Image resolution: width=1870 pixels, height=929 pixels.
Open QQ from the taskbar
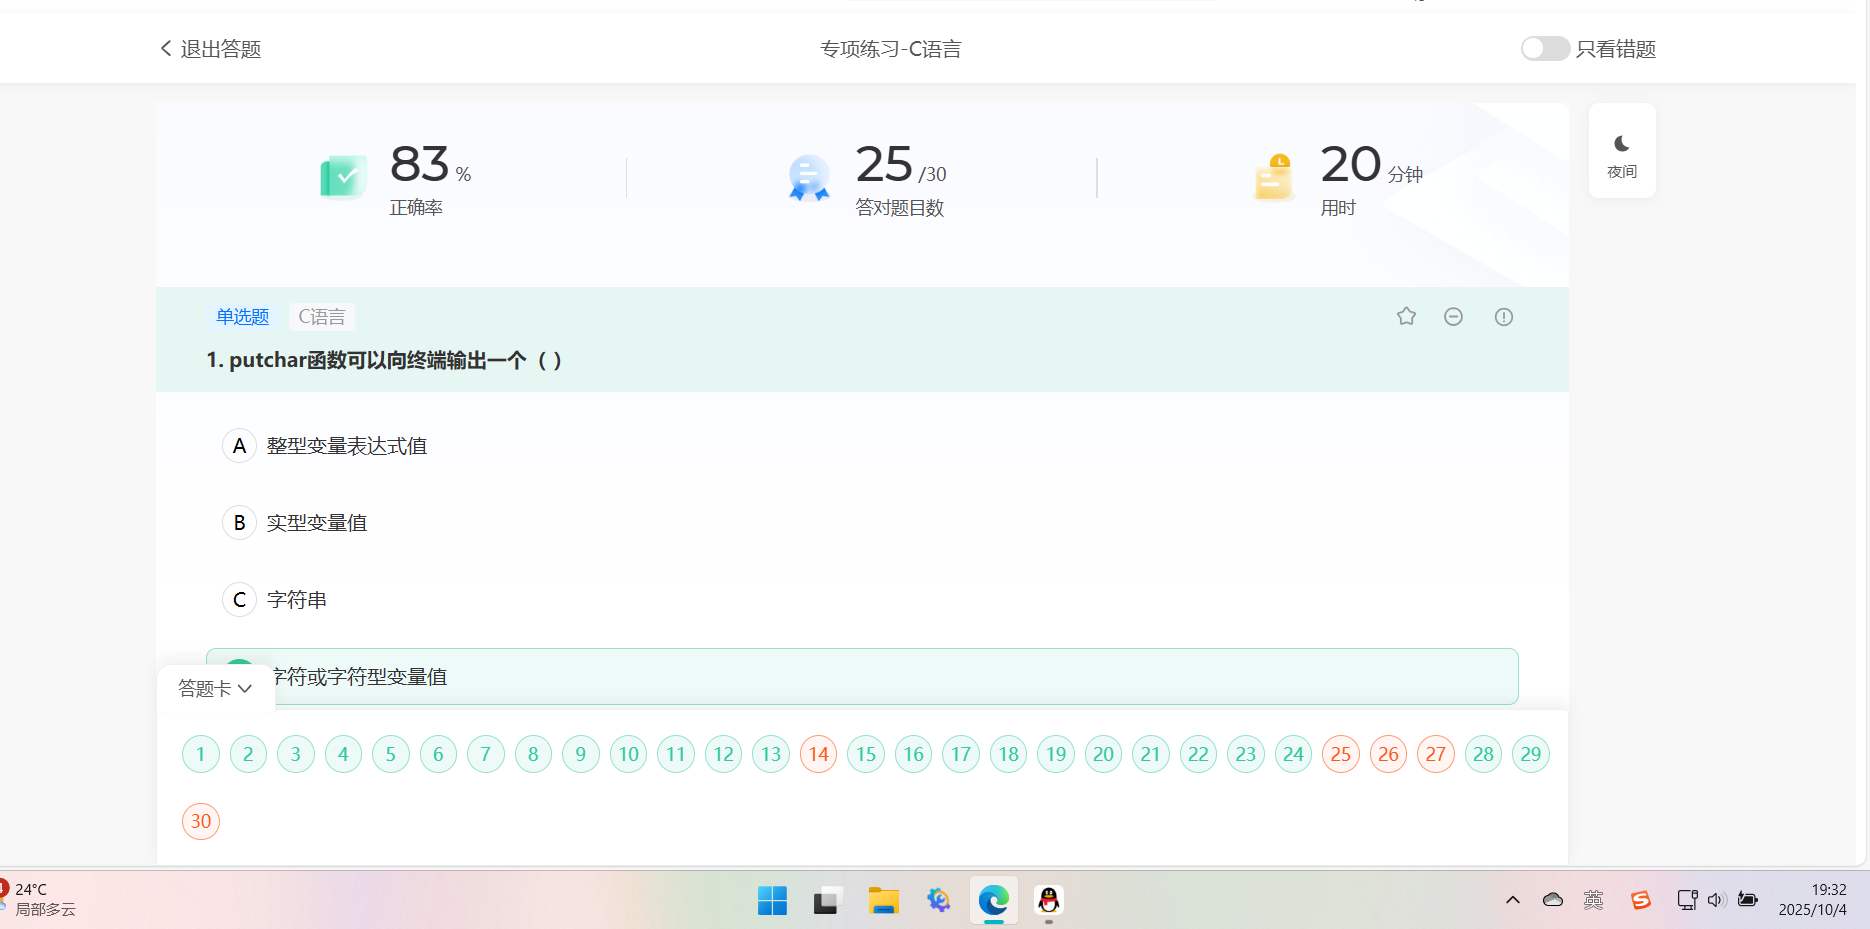coord(1047,900)
